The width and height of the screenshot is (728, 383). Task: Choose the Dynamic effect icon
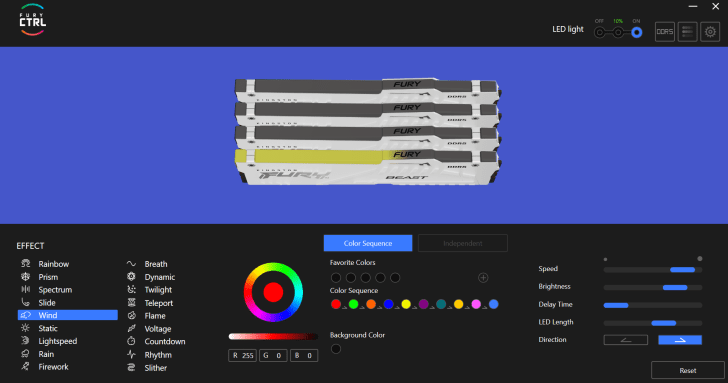tap(131, 277)
